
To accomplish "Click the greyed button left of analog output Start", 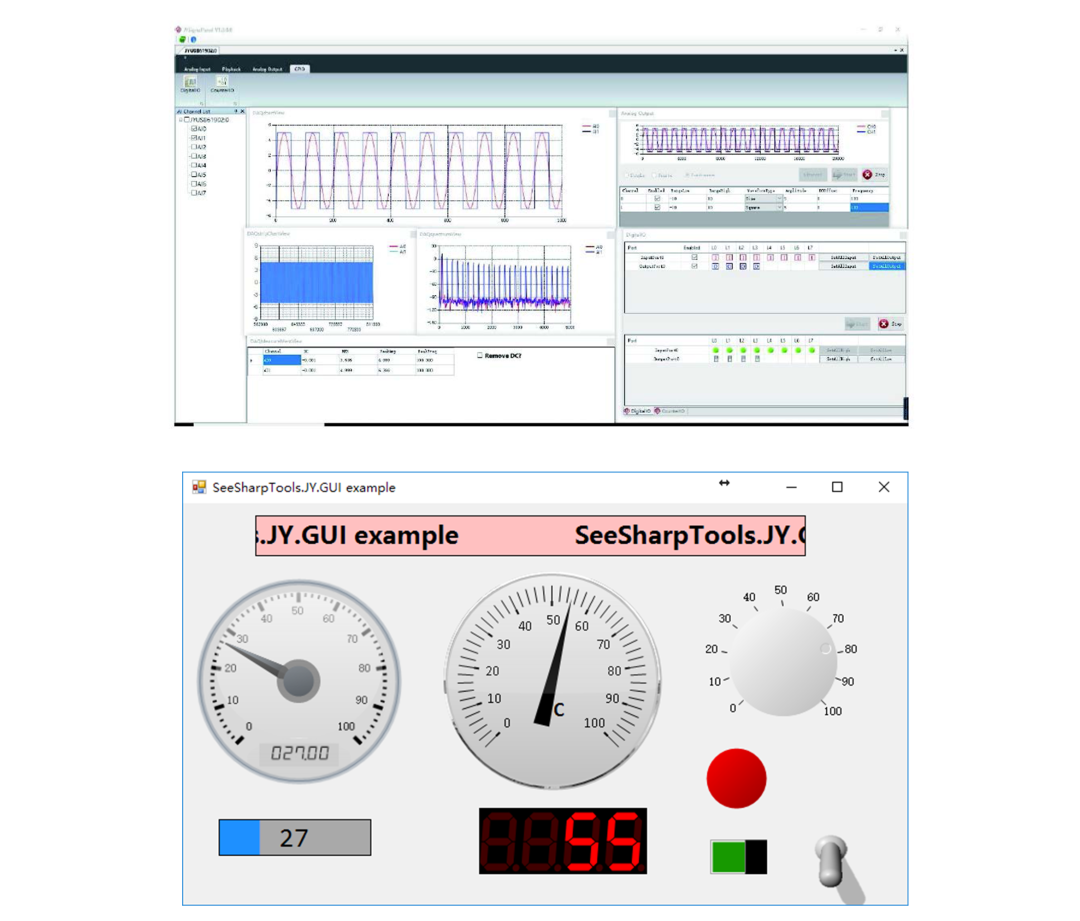I will point(813,174).
